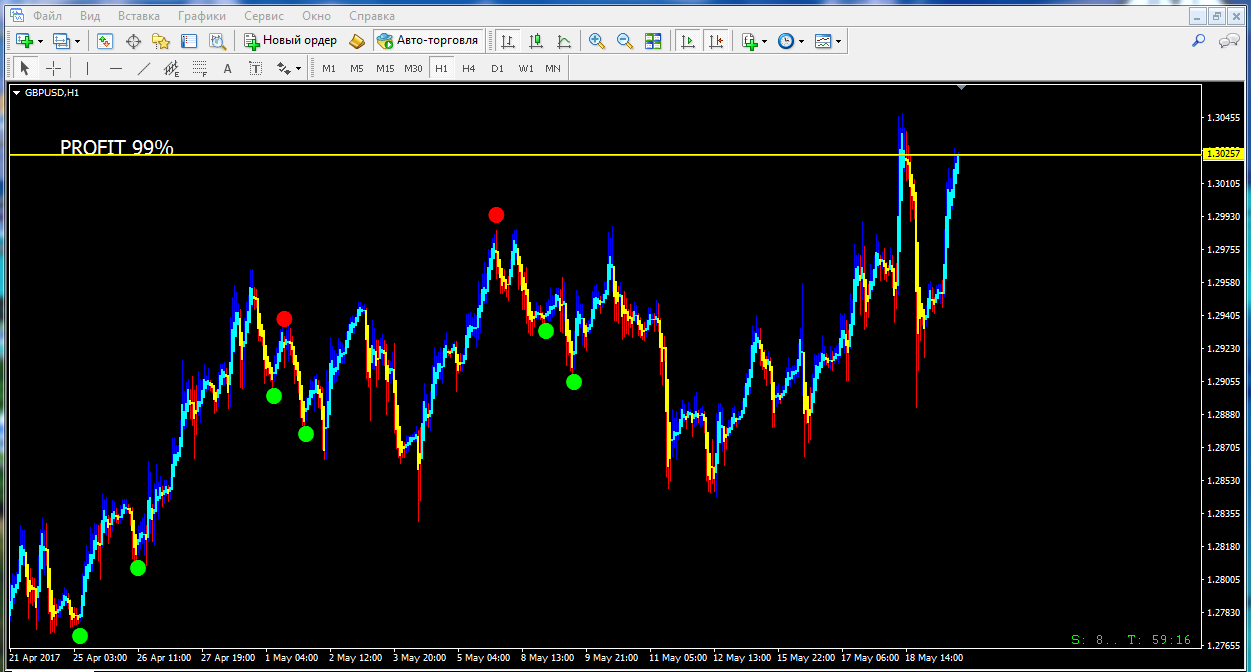Expand the templates dropdown
Image resolution: width=1251 pixels, height=672 pixels.
coord(838,41)
